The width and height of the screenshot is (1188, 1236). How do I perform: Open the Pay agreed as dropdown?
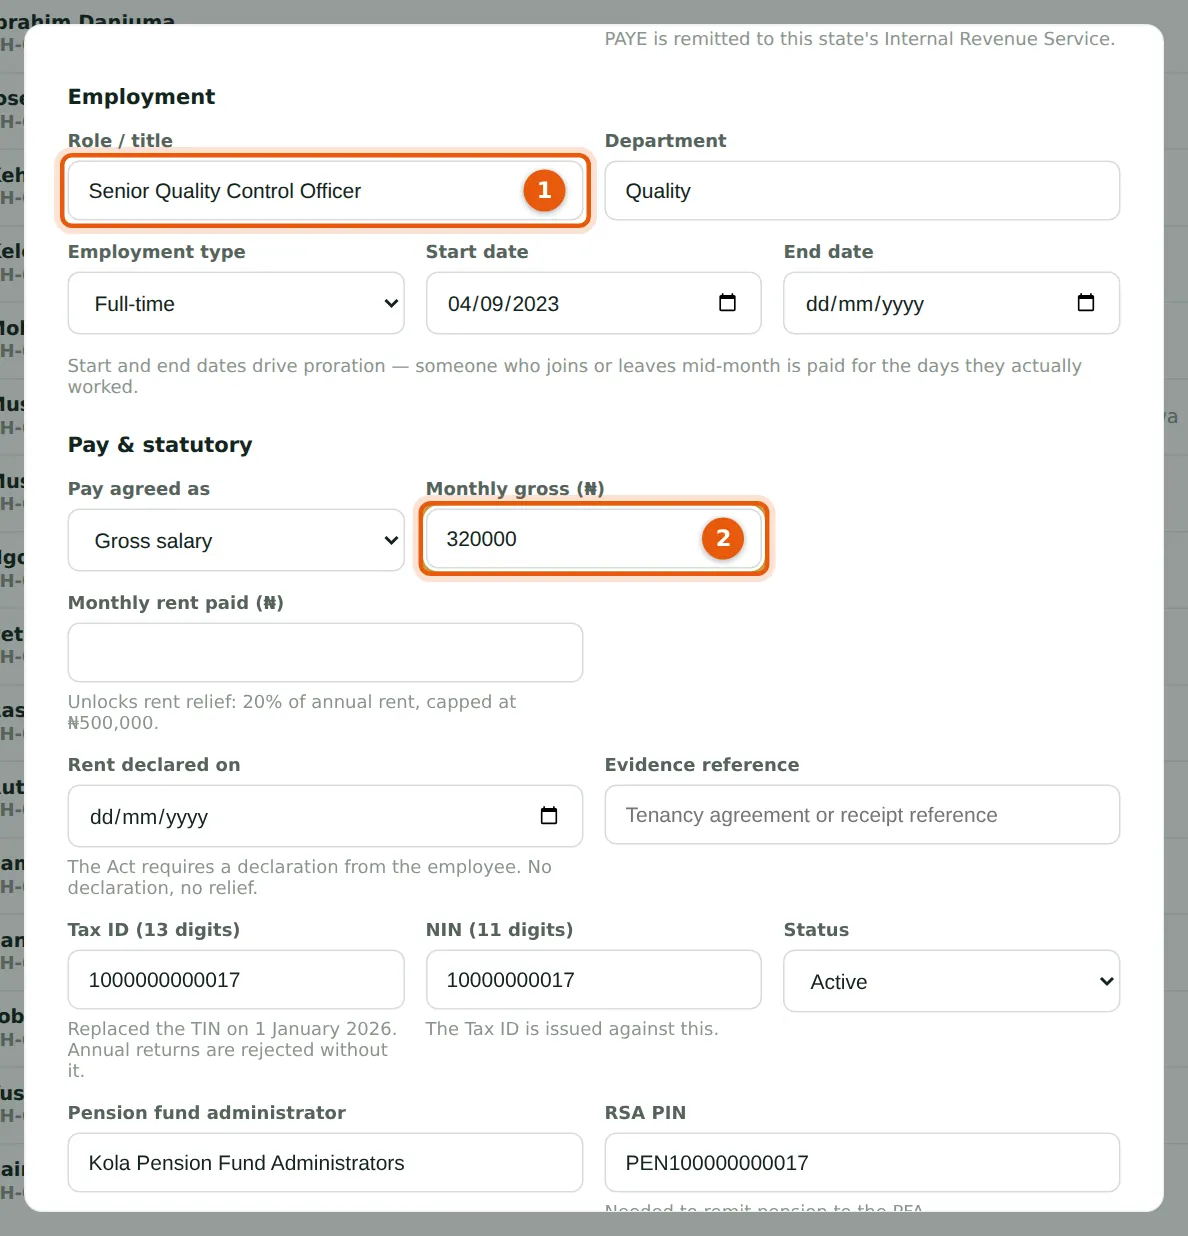(x=236, y=540)
